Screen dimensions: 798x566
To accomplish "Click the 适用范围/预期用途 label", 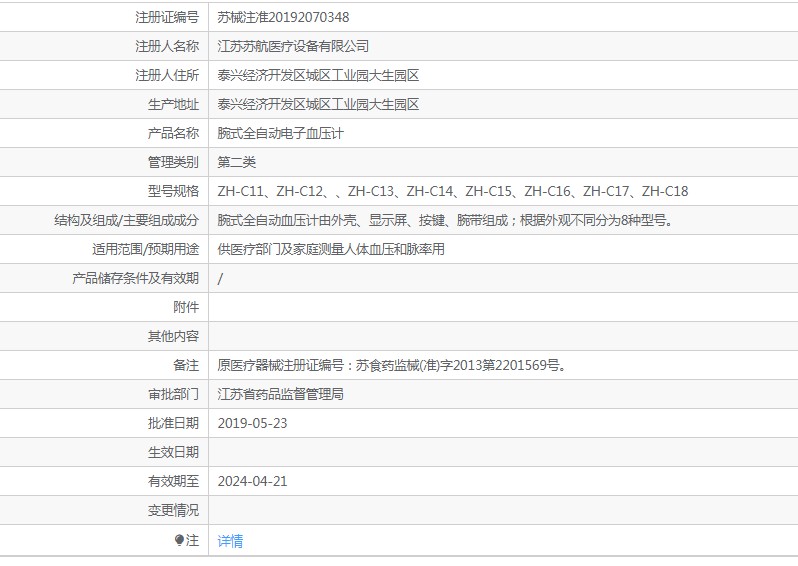I will [x=146, y=249].
